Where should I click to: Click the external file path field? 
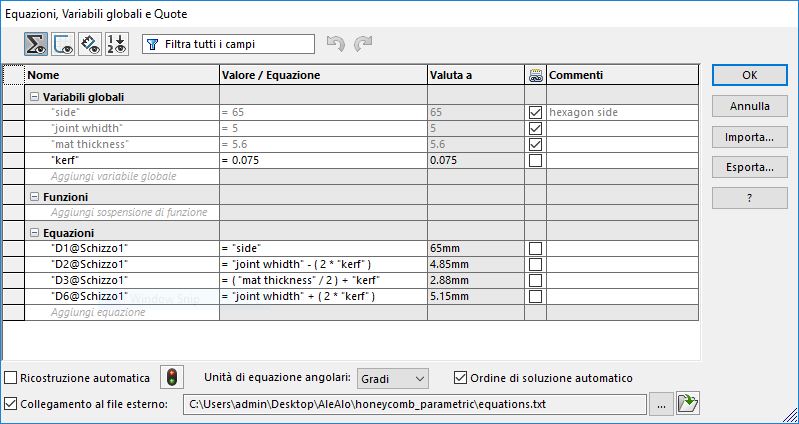click(415, 404)
